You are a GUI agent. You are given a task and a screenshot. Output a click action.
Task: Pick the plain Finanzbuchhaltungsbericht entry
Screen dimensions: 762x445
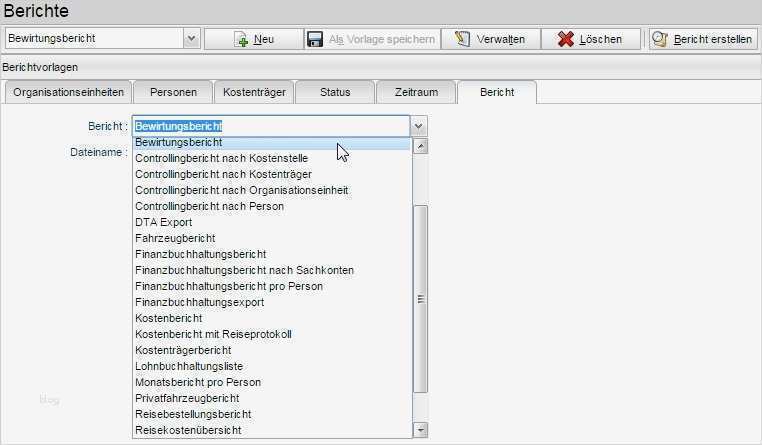[272, 255]
